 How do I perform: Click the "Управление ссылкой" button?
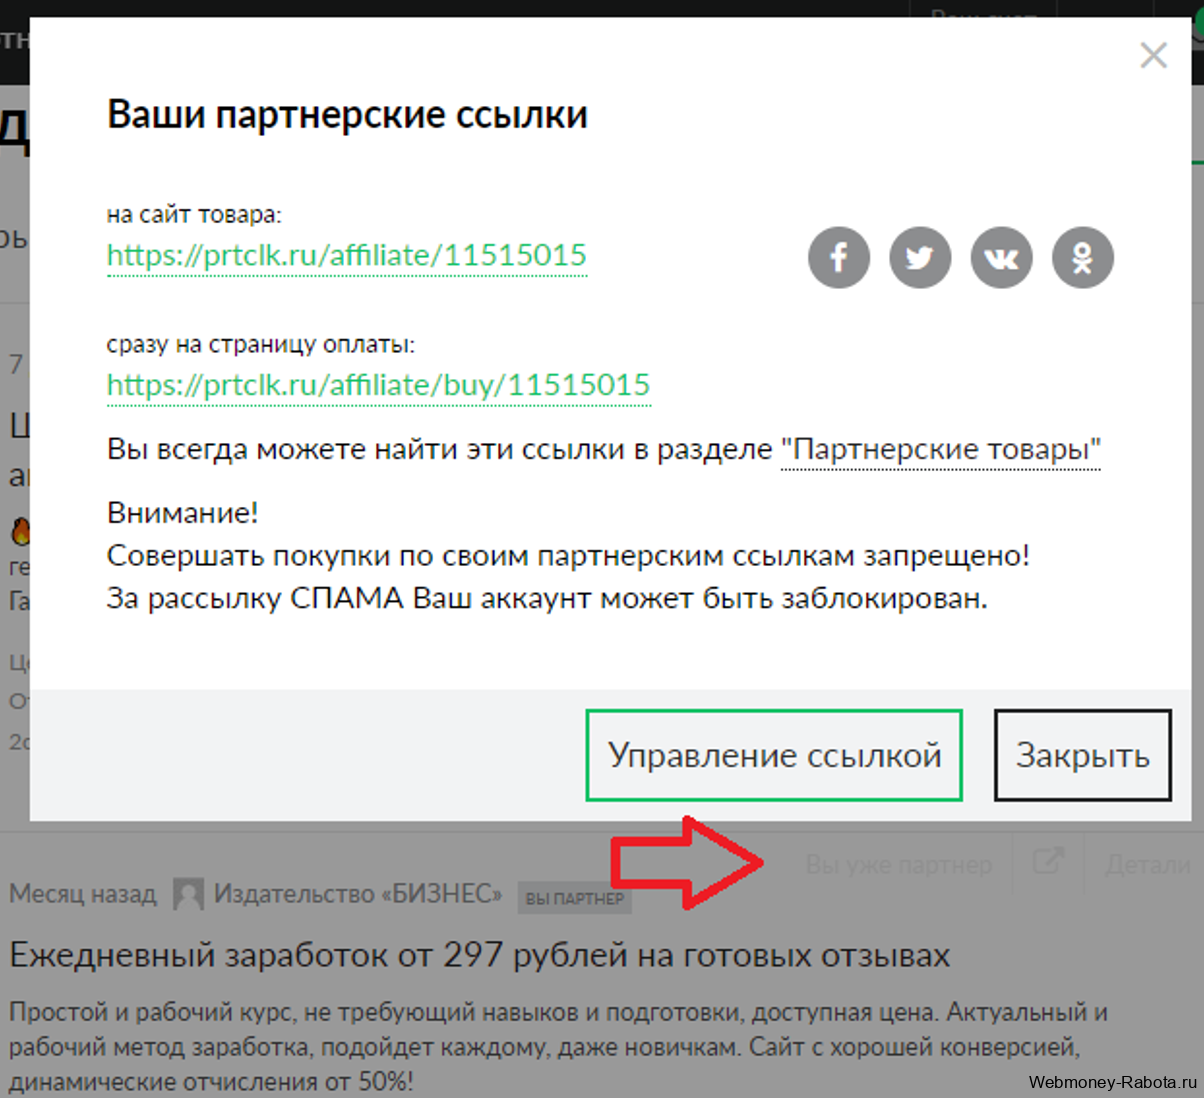click(x=774, y=755)
